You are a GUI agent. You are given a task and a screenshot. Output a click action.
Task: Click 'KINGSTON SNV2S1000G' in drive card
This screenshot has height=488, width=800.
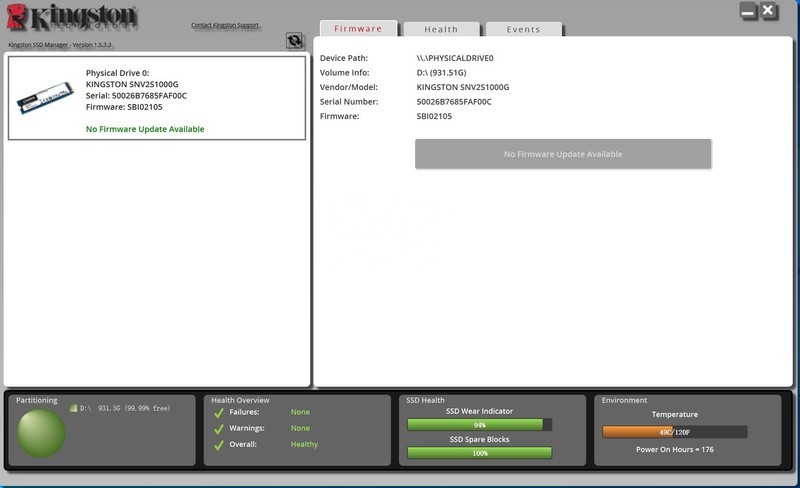[x=132, y=84]
